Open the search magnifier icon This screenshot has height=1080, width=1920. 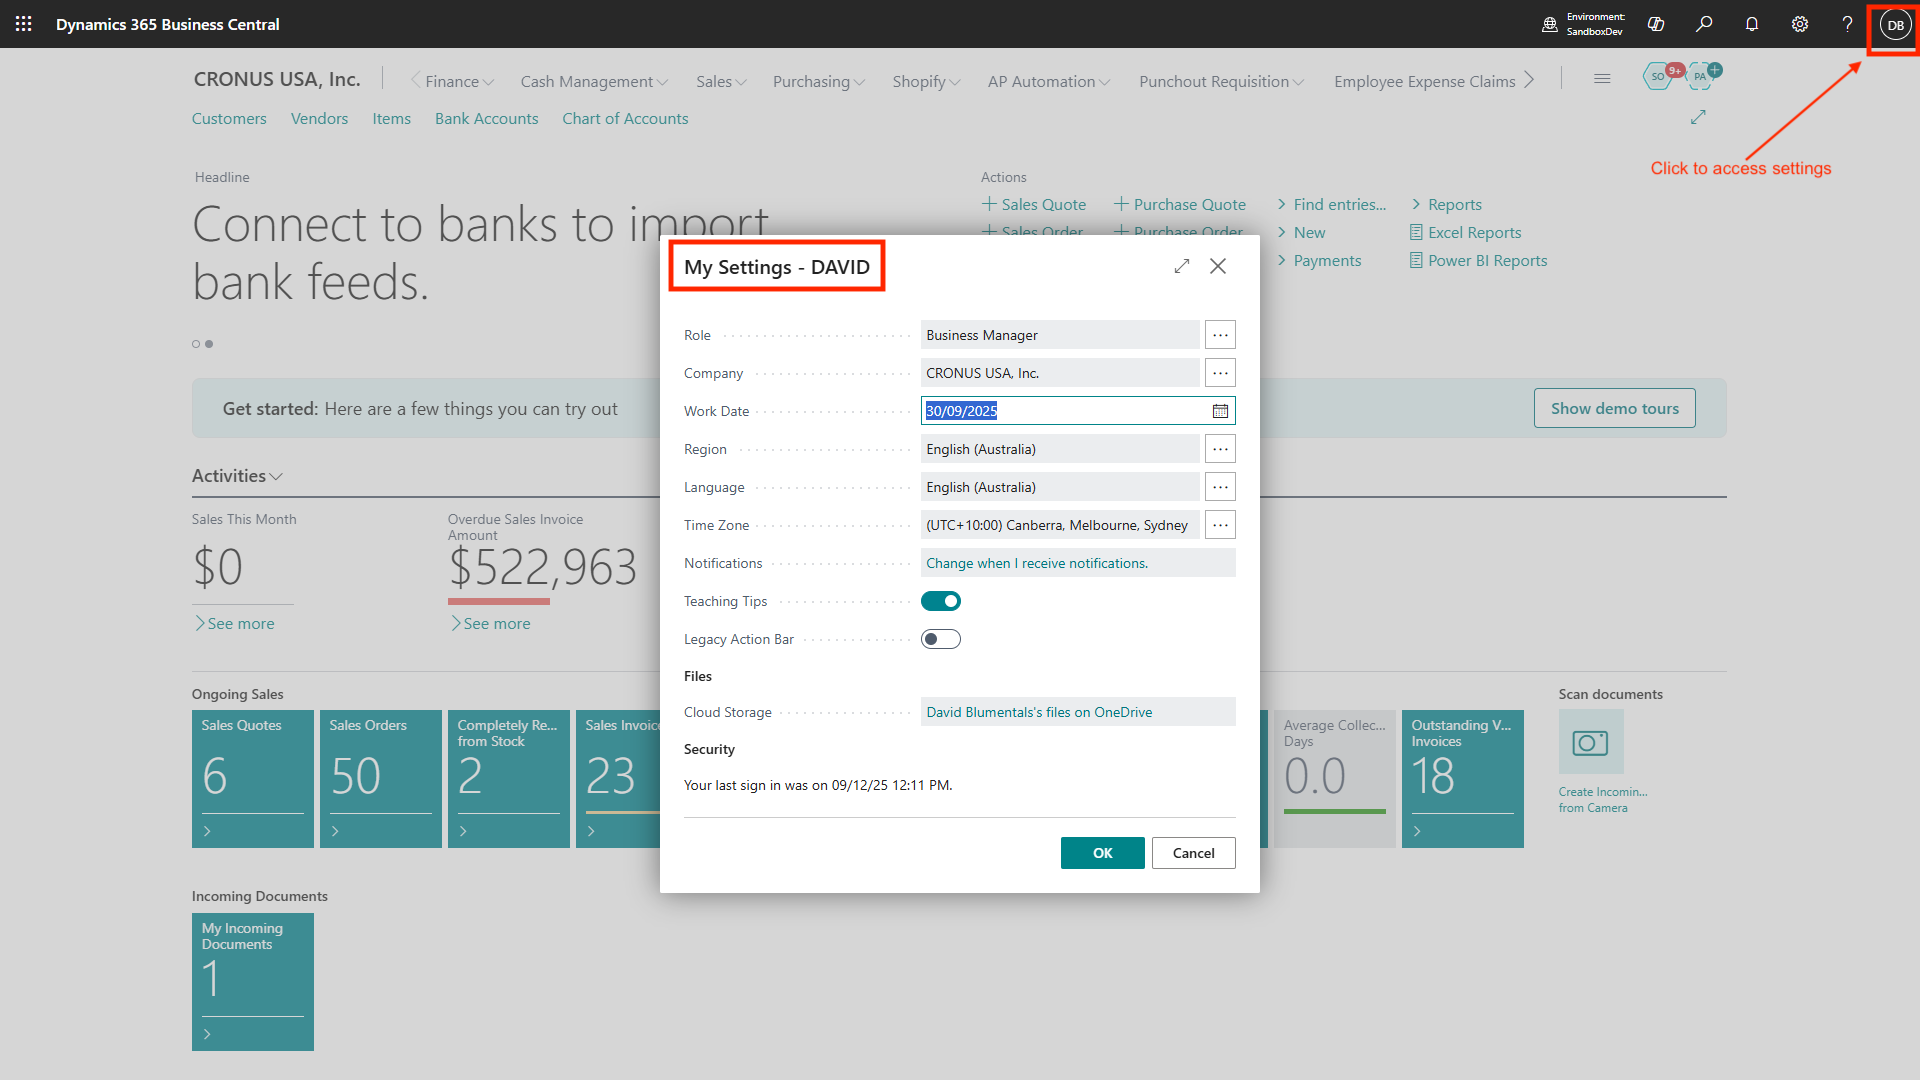click(x=1704, y=24)
